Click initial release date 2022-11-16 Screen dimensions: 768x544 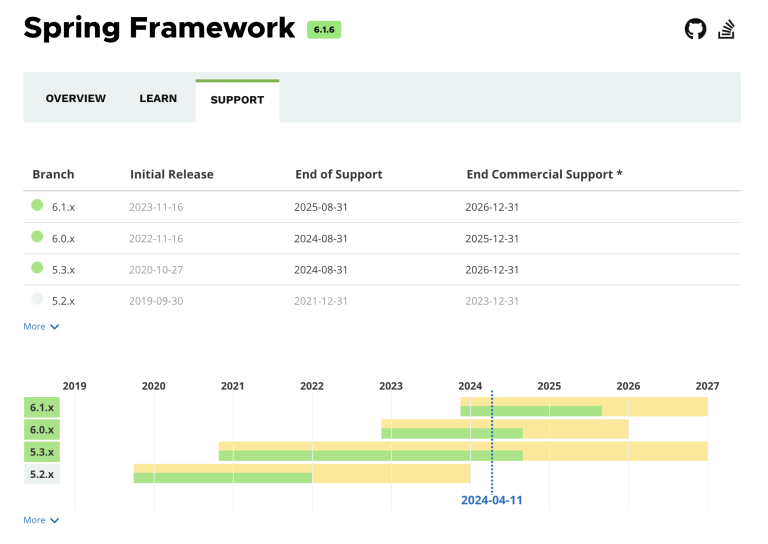coord(156,238)
